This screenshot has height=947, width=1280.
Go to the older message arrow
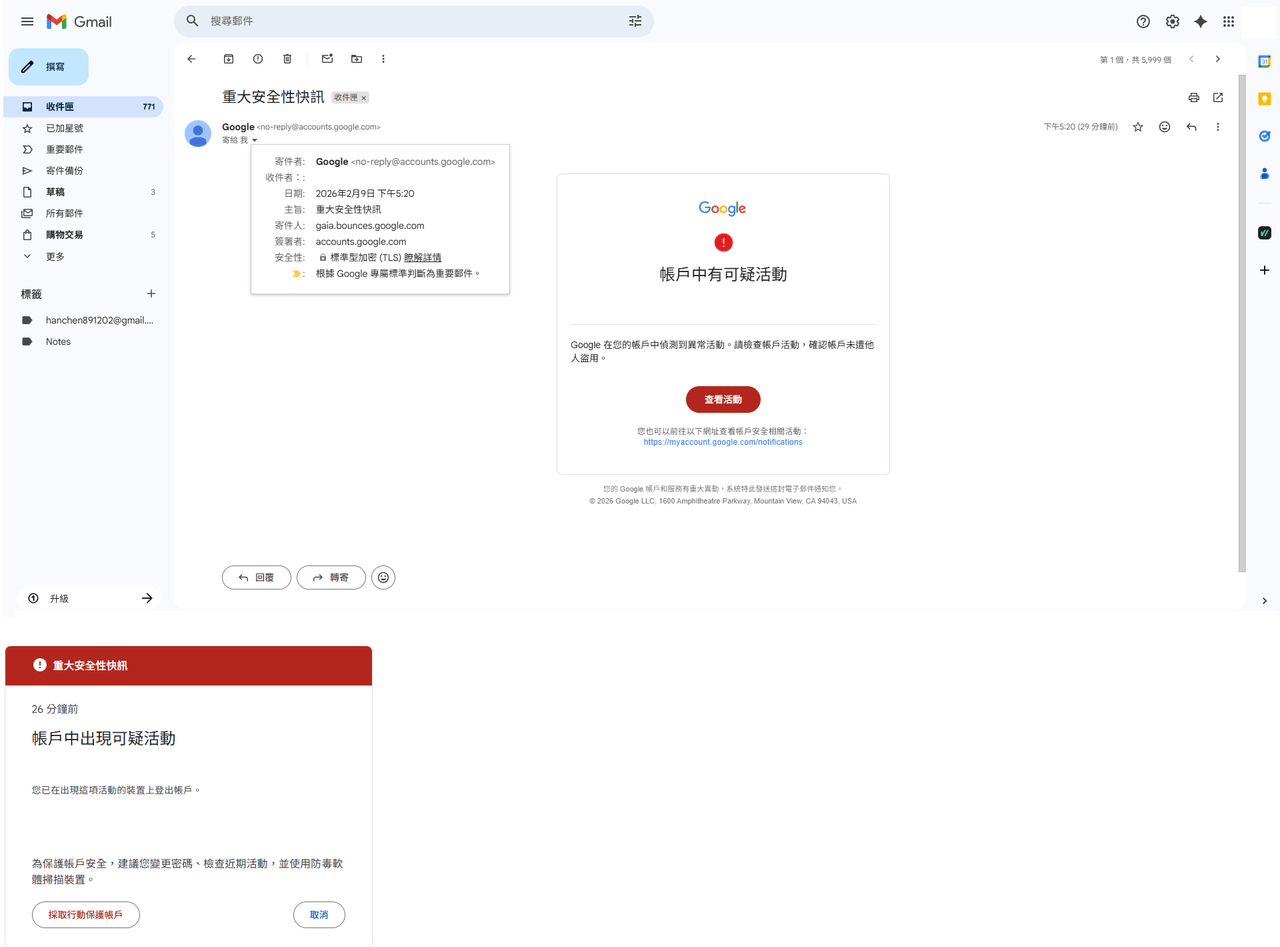(1218, 59)
